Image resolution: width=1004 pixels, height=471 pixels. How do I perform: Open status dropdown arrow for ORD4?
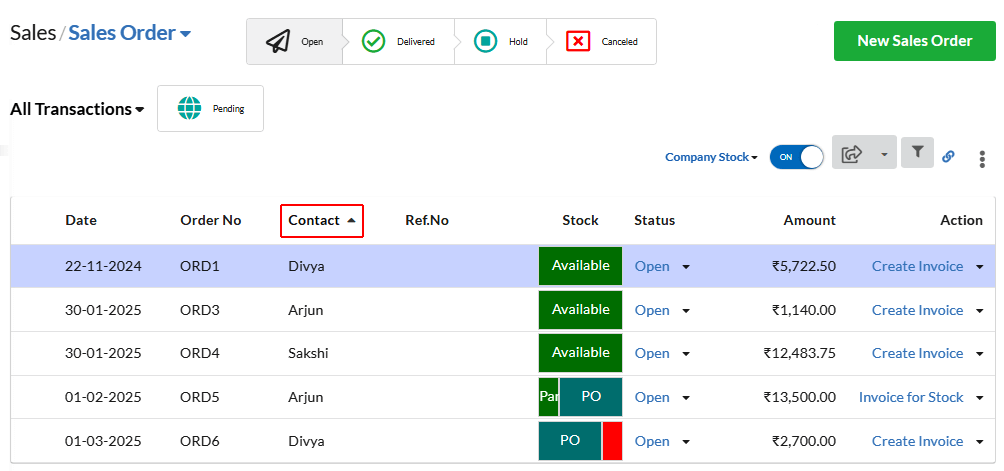pos(686,354)
